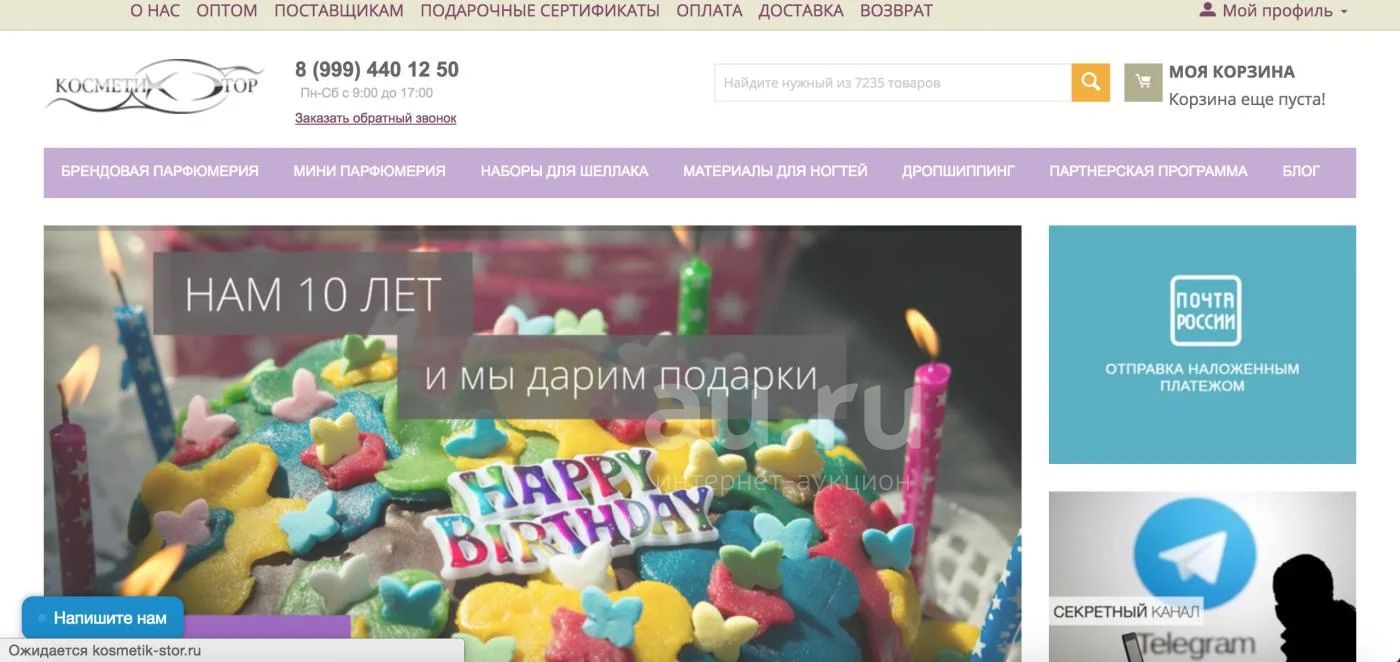
Task: Open the Напишите нам chat button
Action: tap(103, 618)
